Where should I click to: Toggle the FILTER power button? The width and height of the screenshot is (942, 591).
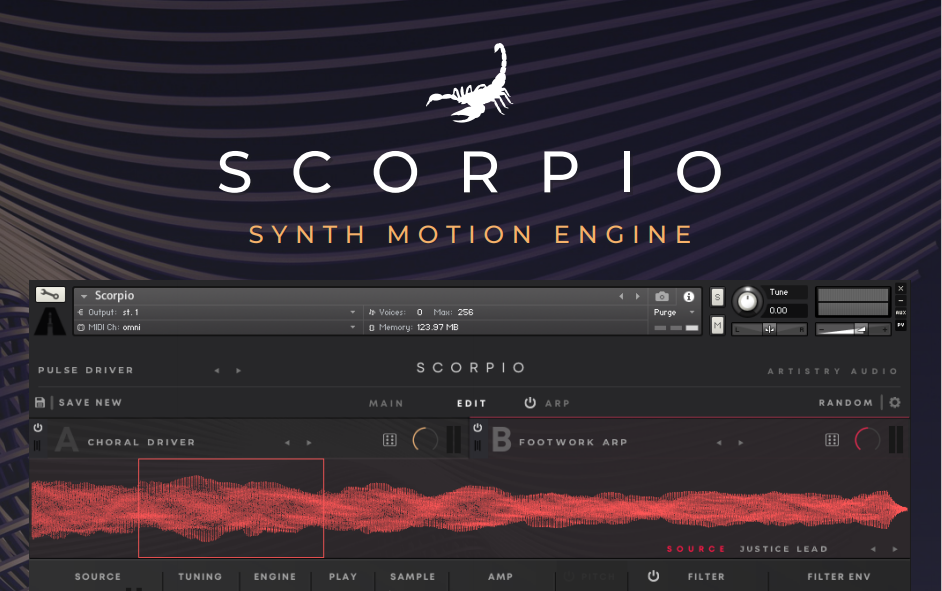pyautogui.click(x=654, y=576)
